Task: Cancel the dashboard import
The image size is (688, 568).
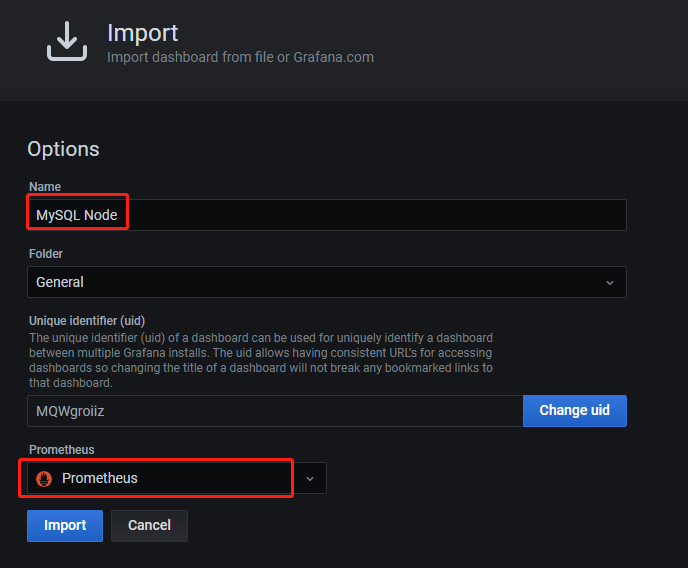Action: [x=149, y=525]
